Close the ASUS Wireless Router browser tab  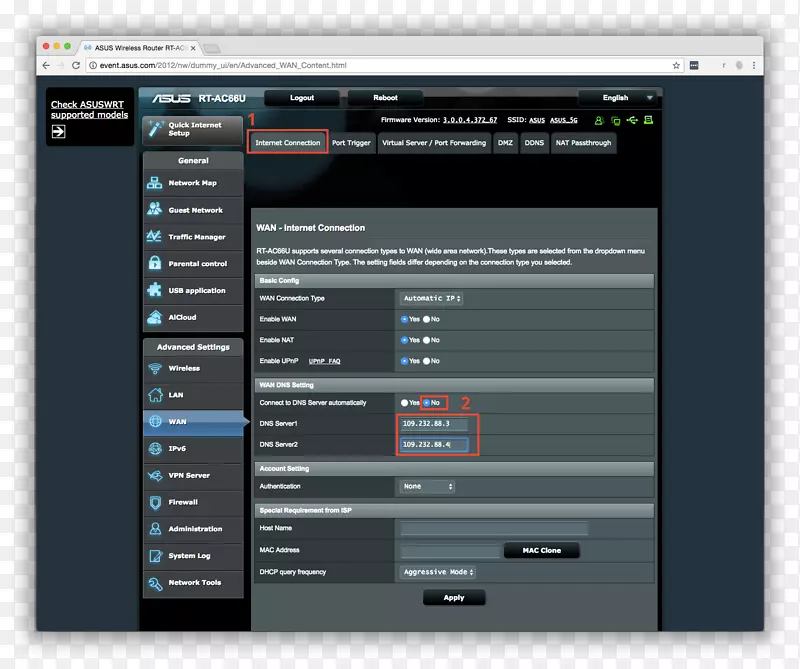tap(193, 48)
